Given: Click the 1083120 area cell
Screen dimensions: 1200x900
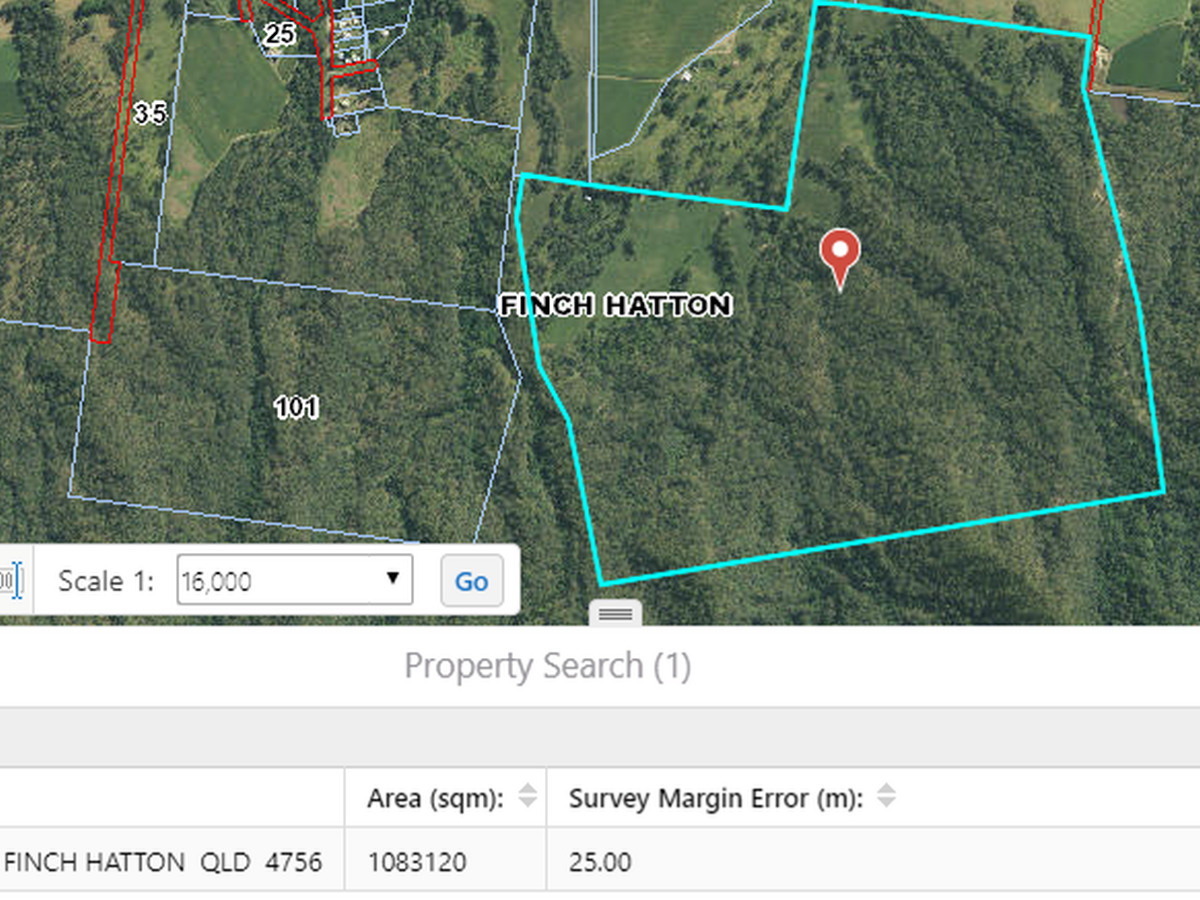Looking at the screenshot, I should tap(417, 861).
